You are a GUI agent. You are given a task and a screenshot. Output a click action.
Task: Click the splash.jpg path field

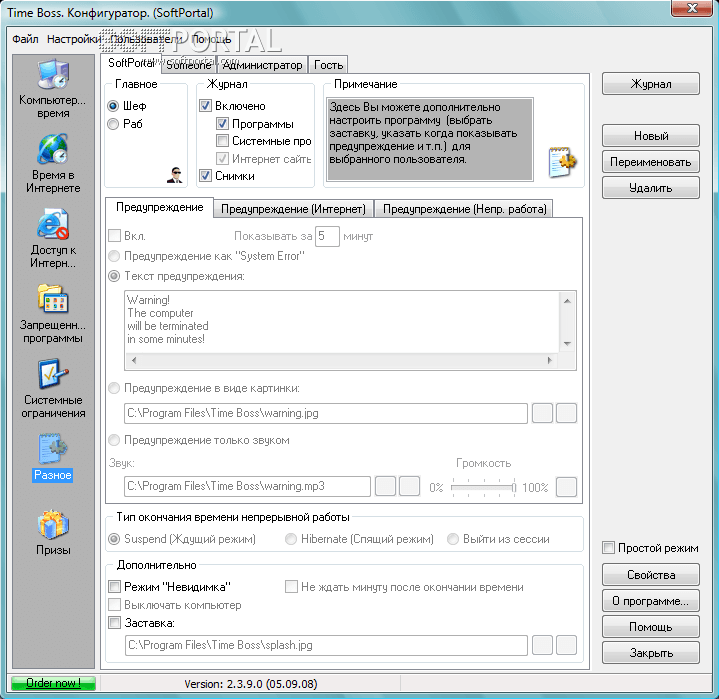pos(326,645)
